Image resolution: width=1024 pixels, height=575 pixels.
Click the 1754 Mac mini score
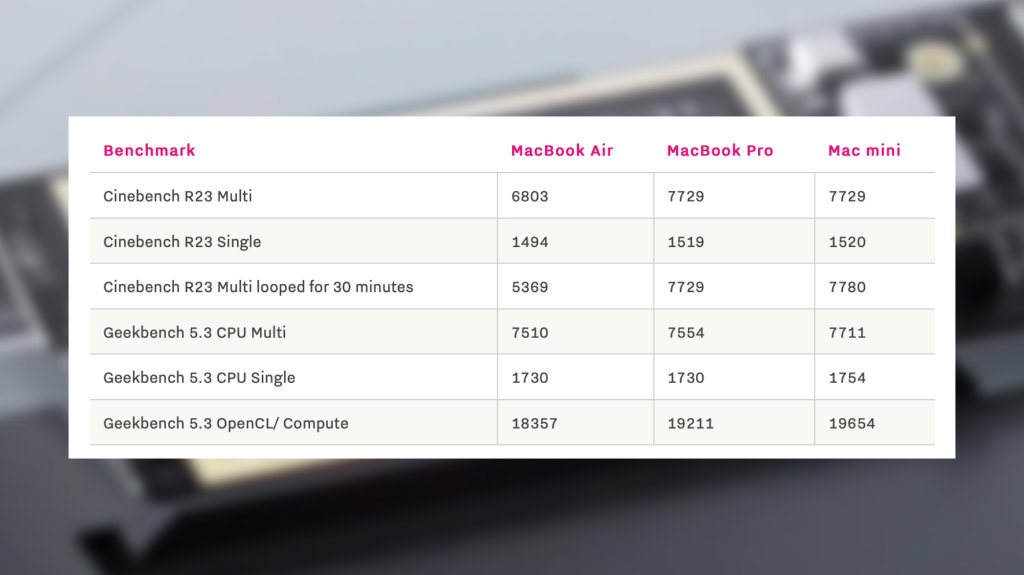tap(847, 378)
